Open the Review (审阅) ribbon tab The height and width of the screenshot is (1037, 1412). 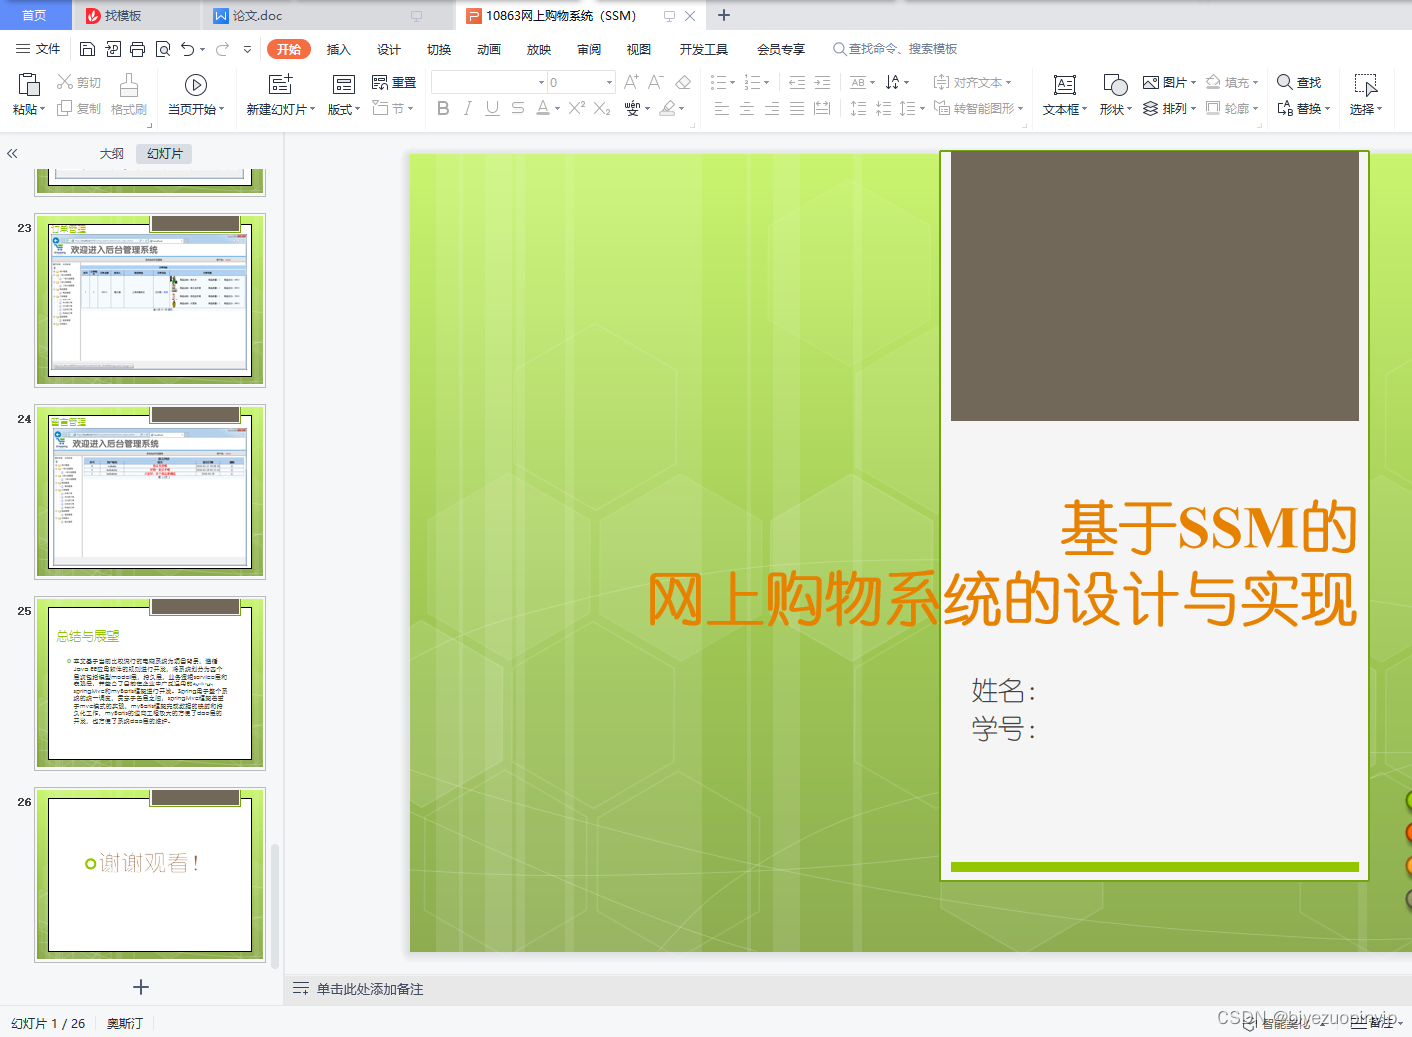pyautogui.click(x=589, y=49)
